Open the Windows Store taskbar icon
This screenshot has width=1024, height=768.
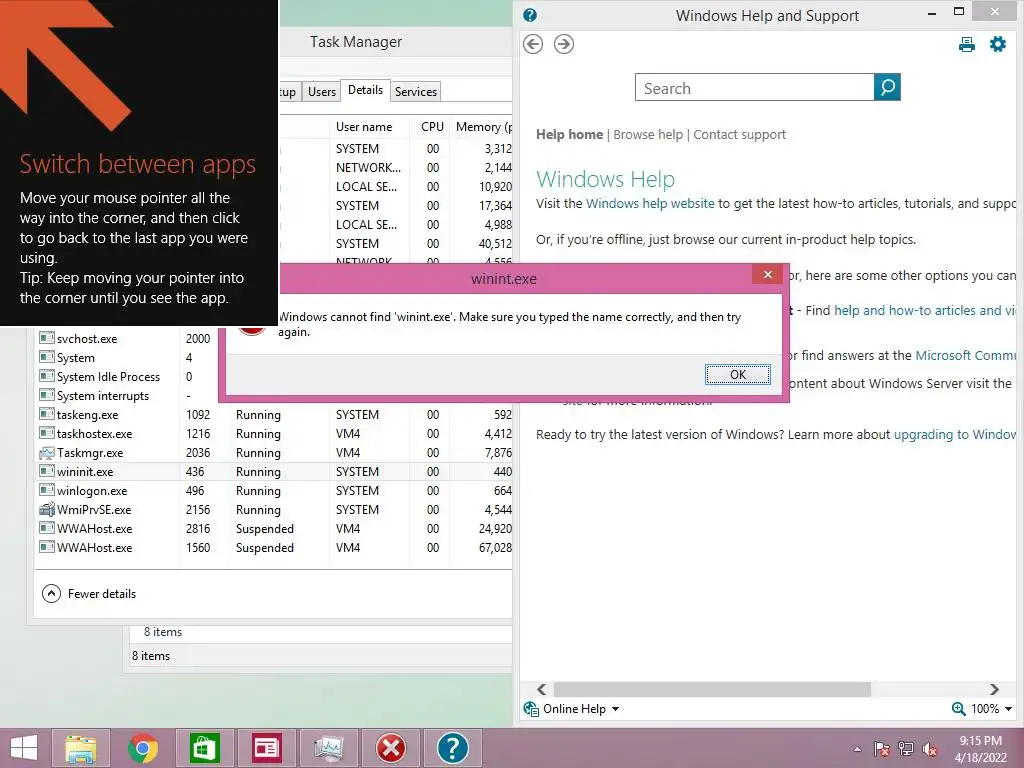click(x=204, y=748)
